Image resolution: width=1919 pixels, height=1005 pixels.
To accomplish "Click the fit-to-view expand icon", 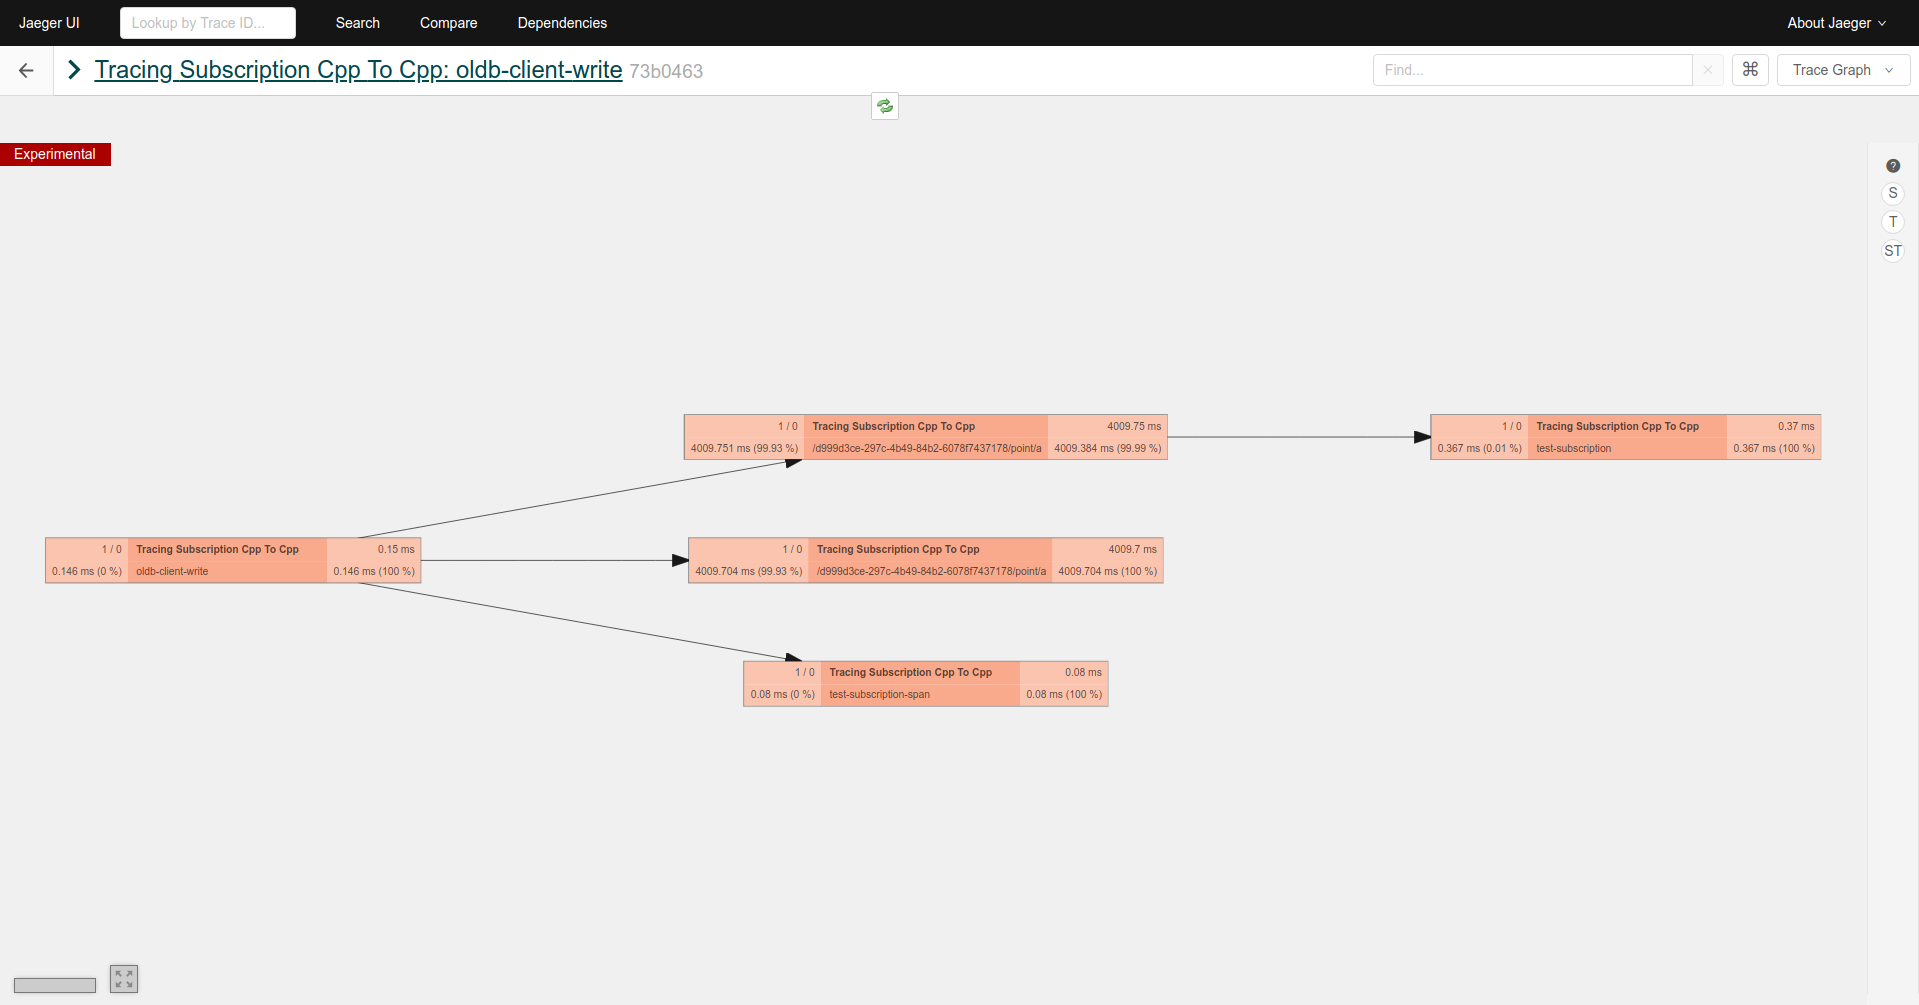I will tap(124, 978).
